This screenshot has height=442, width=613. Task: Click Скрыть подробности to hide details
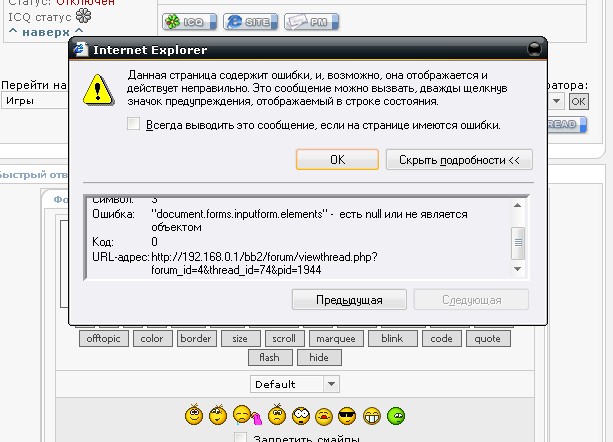pos(459,159)
